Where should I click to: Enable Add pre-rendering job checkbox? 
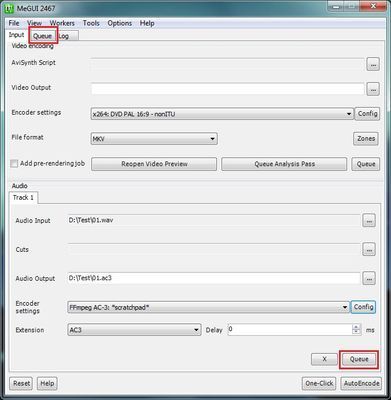(x=14, y=164)
